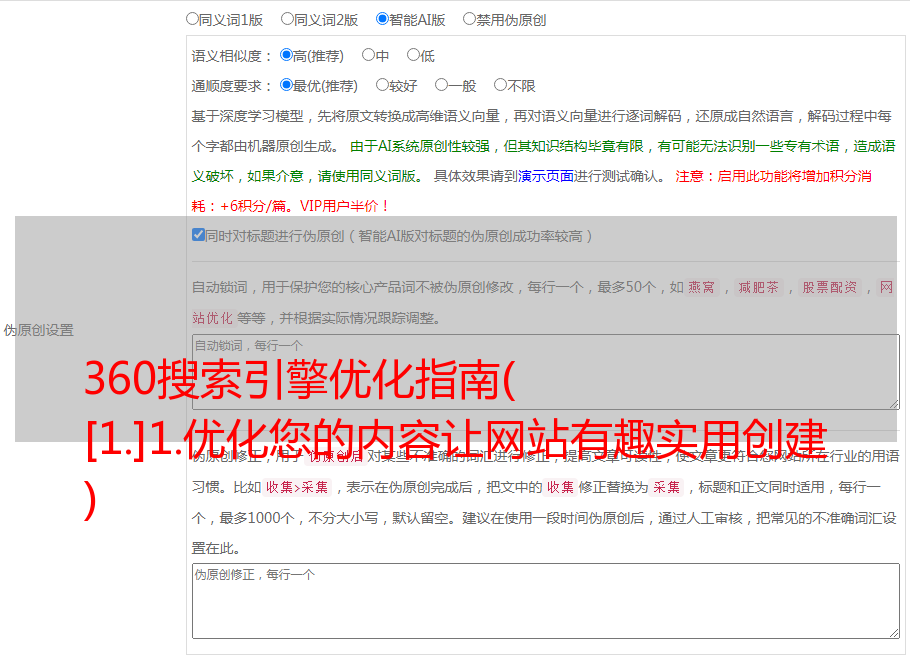Set 通顺度要求 to 不限
Viewport: 911px width, 658px height.
pos(500,85)
